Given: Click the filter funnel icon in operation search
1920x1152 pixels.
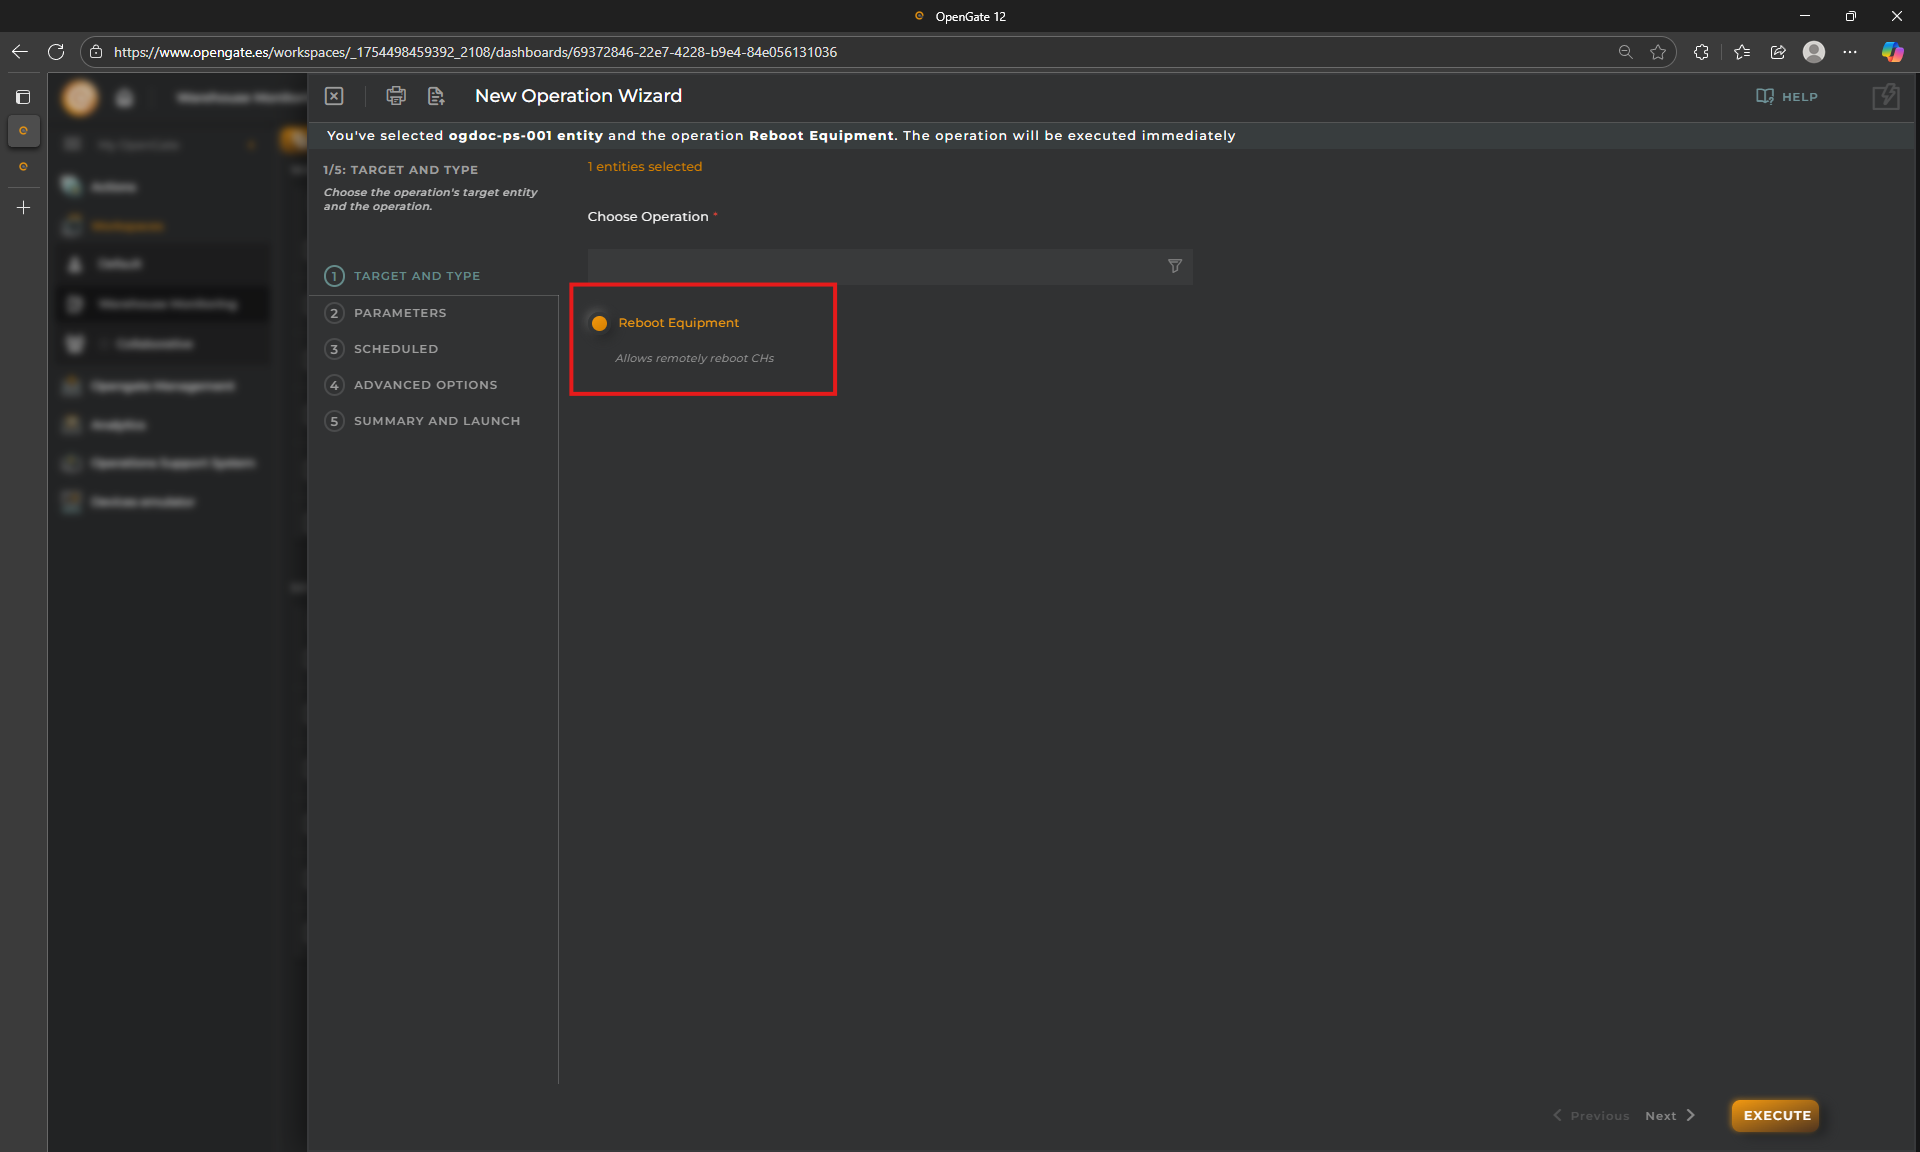Looking at the screenshot, I should click(x=1175, y=266).
